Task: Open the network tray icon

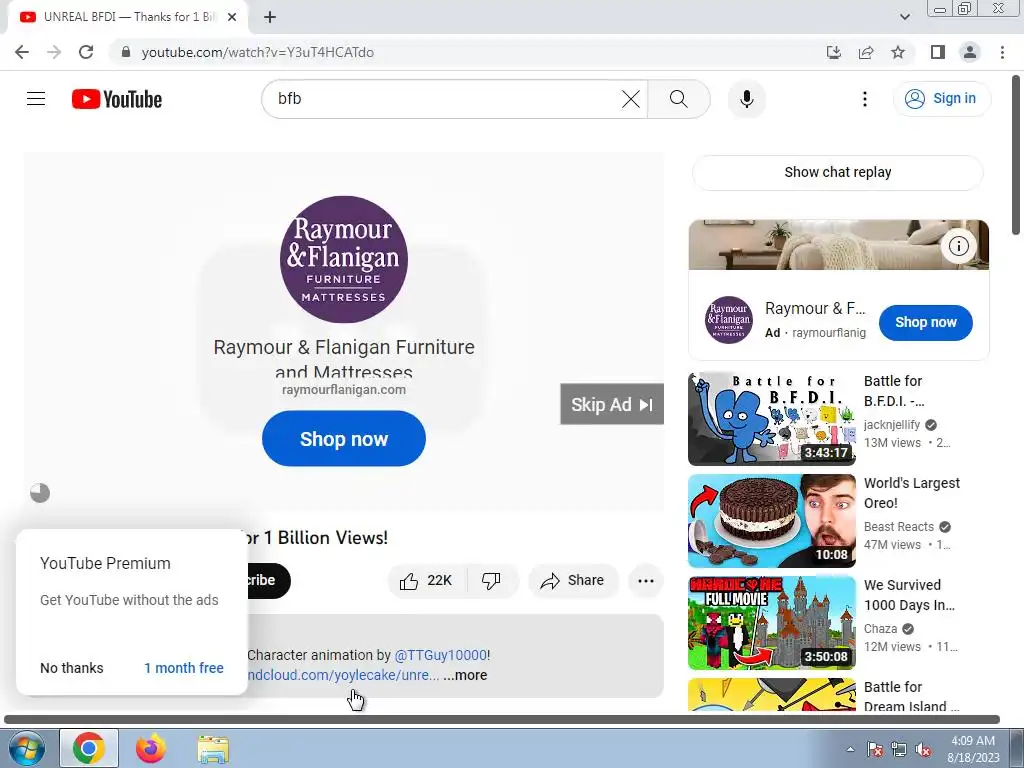Action: pos(899,750)
